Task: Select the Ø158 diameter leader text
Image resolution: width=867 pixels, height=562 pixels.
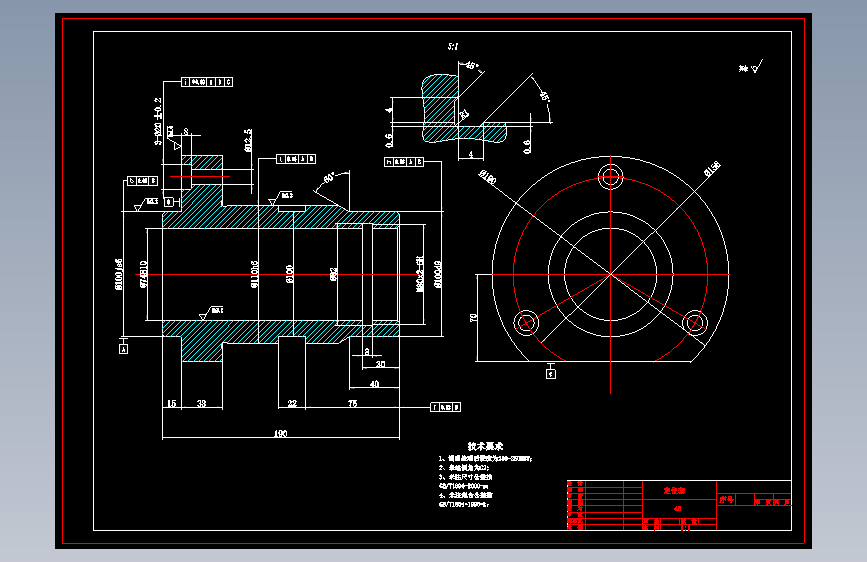Action: coord(712,169)
